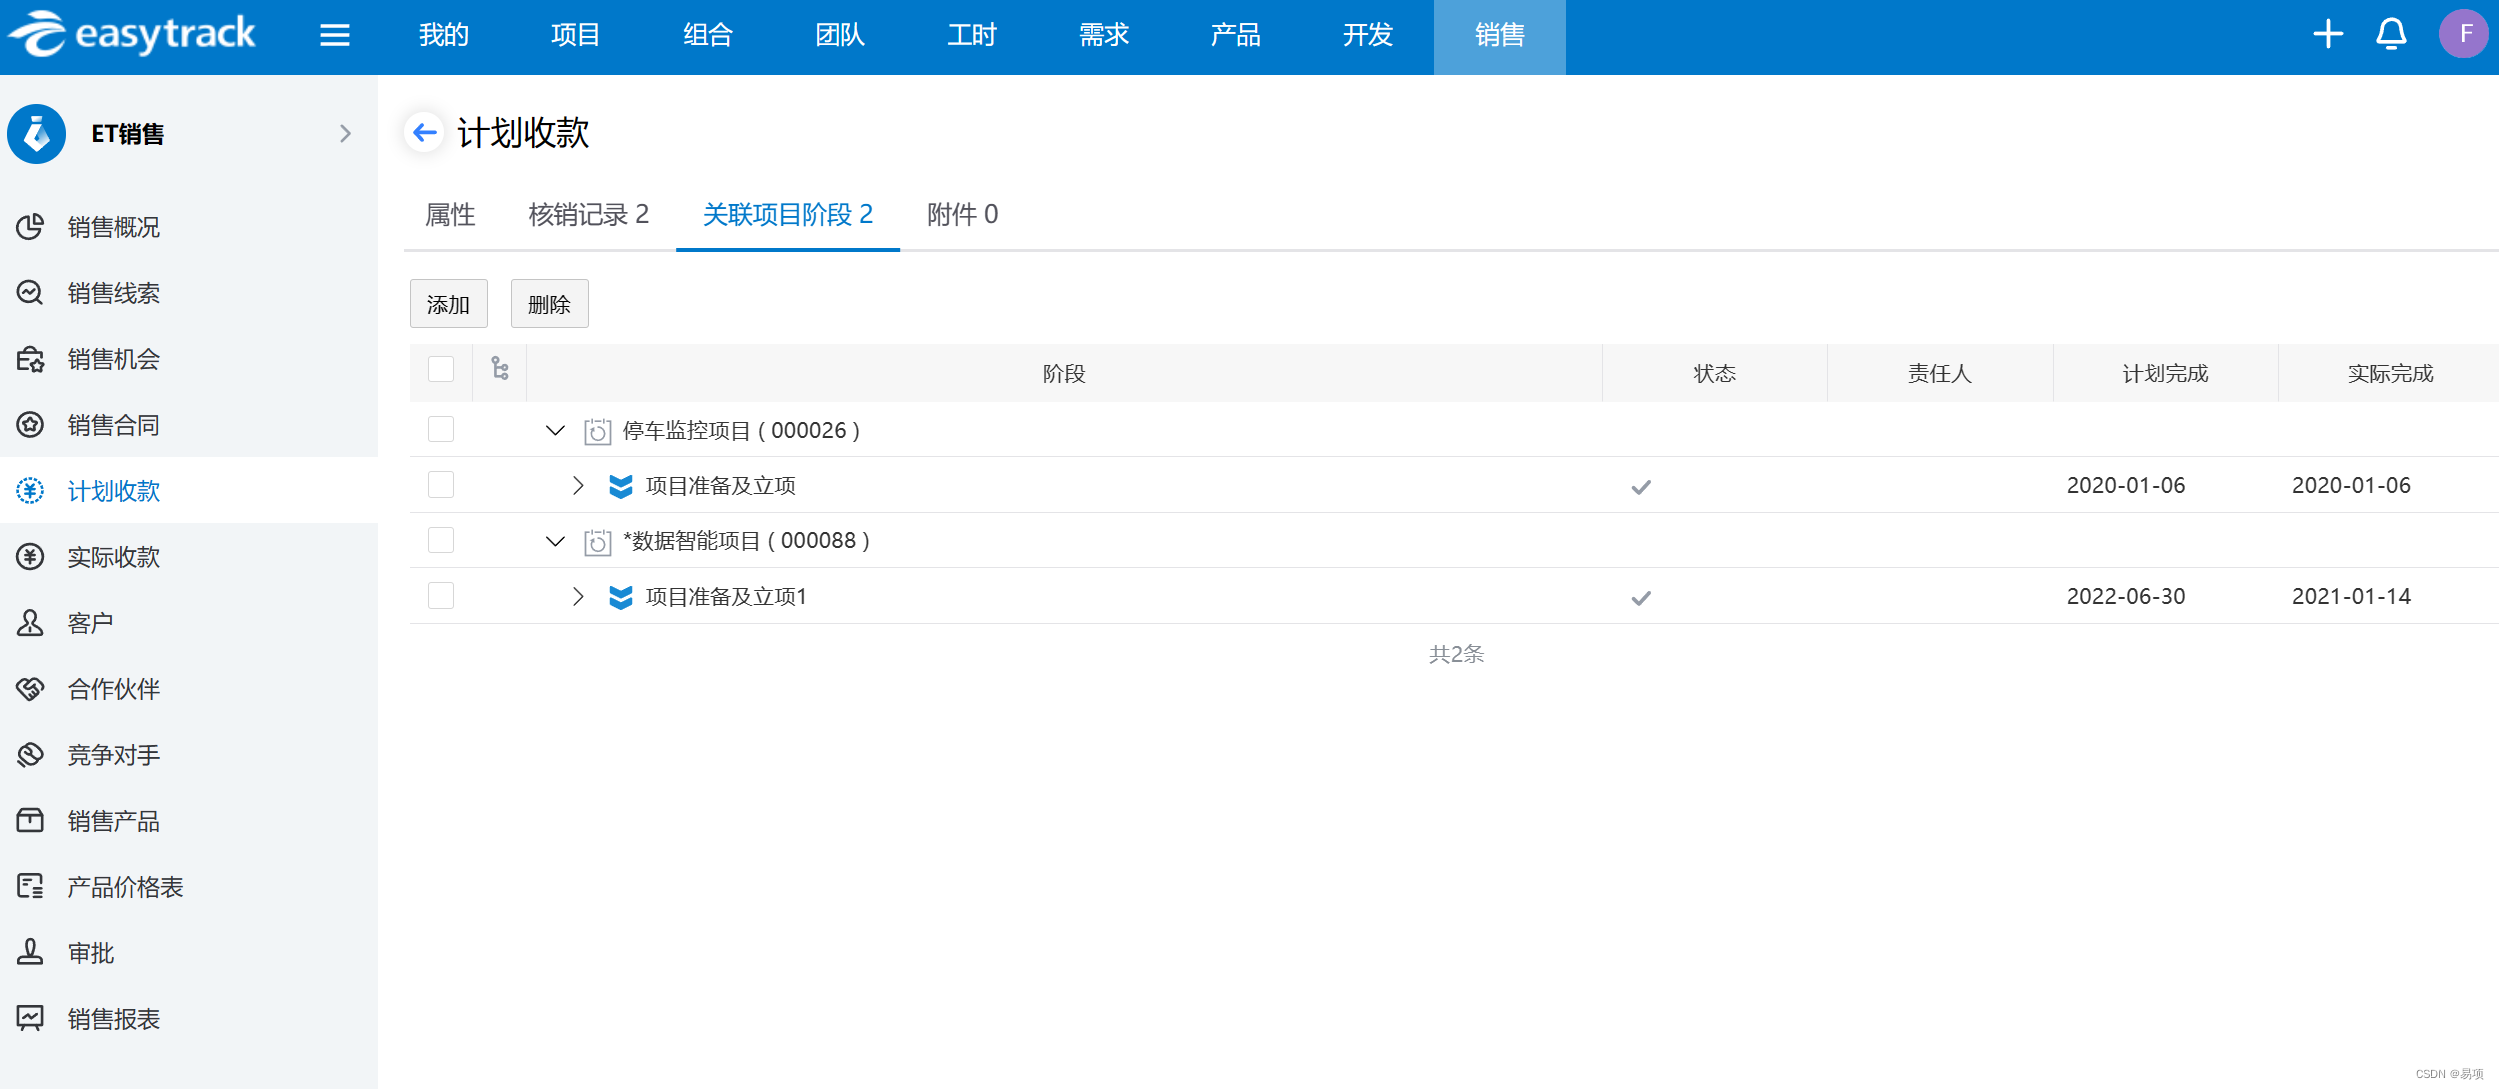Image resolution: width=2499 pixels, height=1089 pixels.
Task: Click the notification bell icon
Action: (x=2390, y=35)
